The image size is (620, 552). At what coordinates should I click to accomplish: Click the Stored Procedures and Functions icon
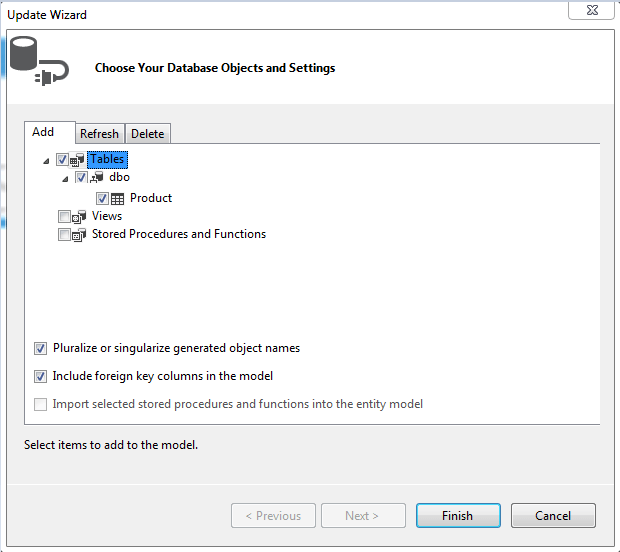[x=79, y=235]
